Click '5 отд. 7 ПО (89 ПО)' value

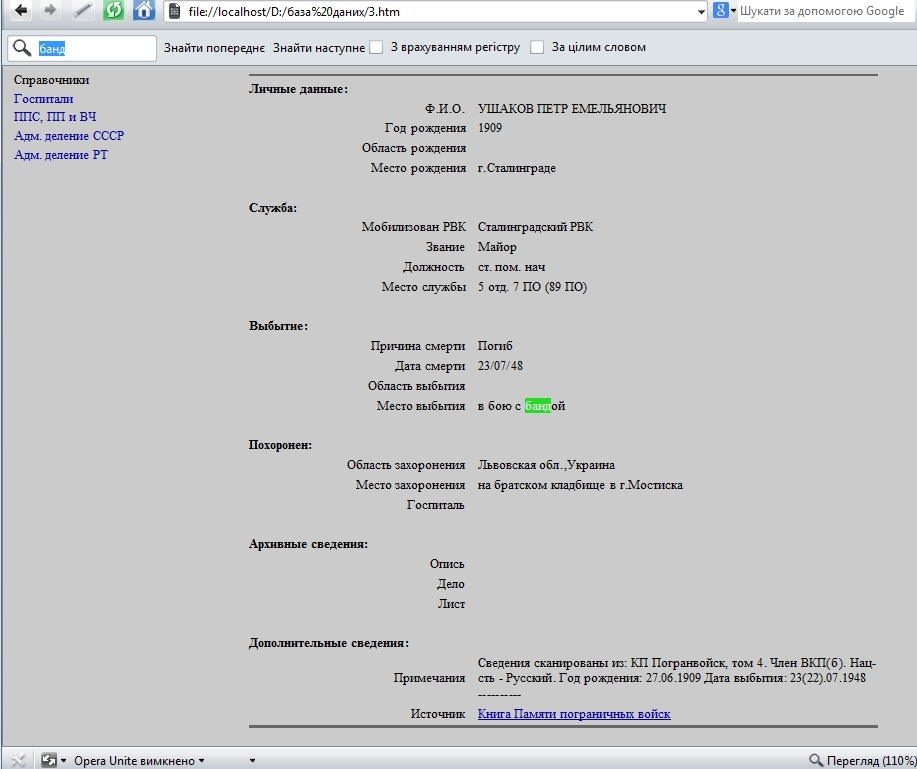tap(532, 287)
